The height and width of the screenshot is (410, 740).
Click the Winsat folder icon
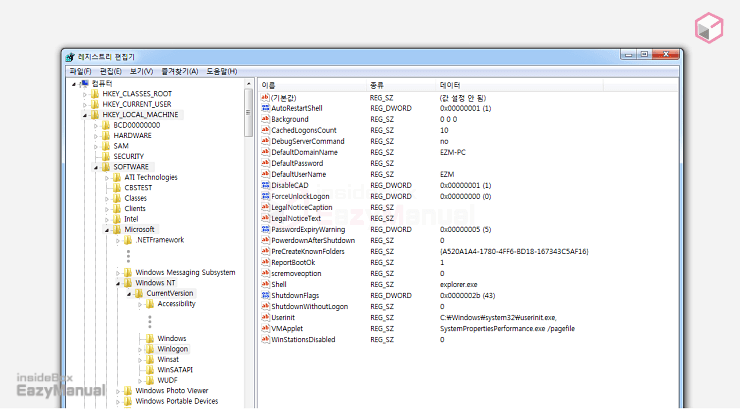pyautogui.click(x=150, y=360)
